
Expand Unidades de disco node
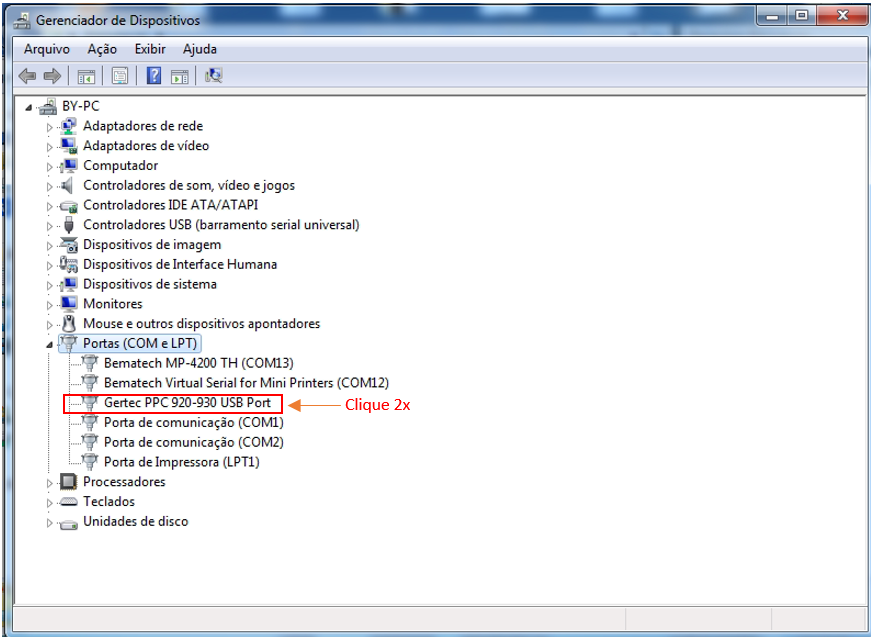tap(49, 523)
